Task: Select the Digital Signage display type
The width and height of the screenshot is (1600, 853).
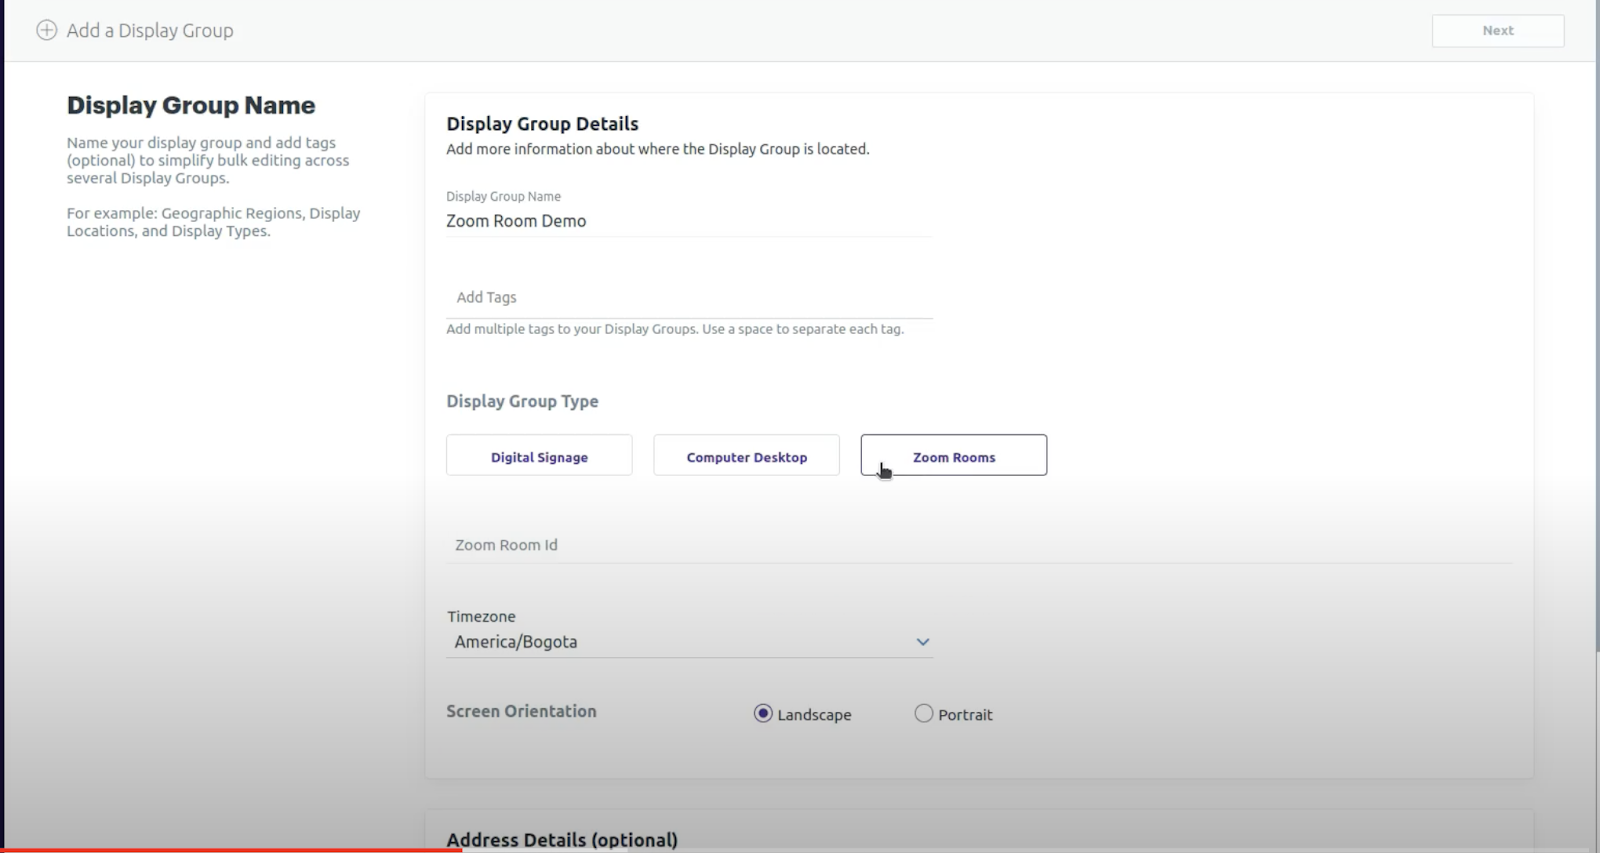Action: (x=539, y=456)
